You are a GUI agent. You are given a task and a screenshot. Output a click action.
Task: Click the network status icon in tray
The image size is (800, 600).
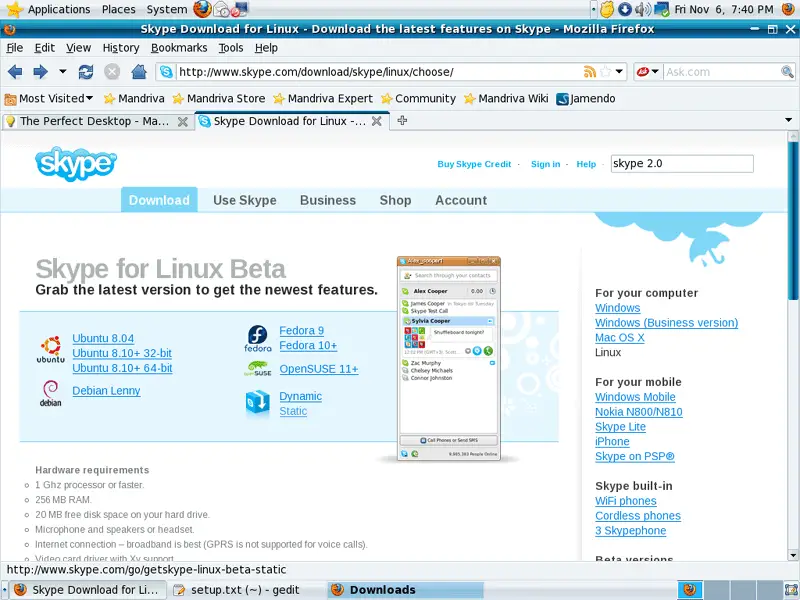pyautogui.click(x=662, y=9)
